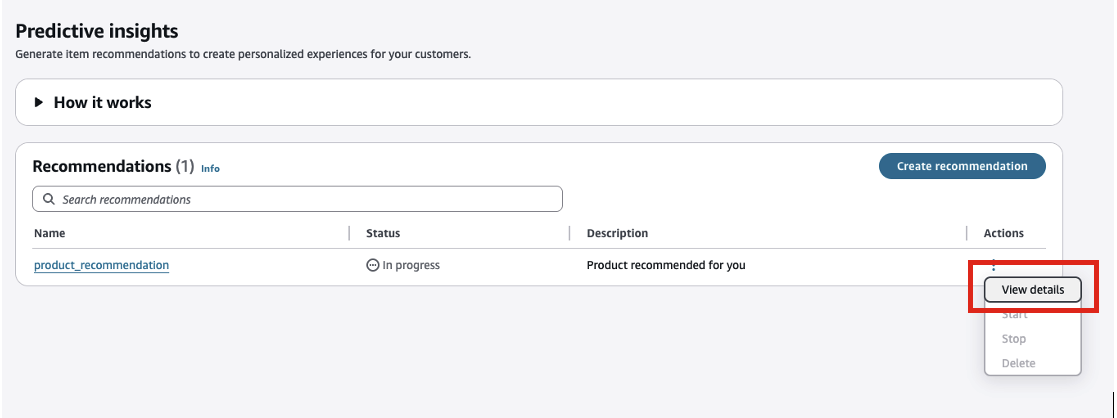The width and height of the screenshot is (1117, 418).
Task: Click the divider between Description and Actions
Action: tap(967, 233)
